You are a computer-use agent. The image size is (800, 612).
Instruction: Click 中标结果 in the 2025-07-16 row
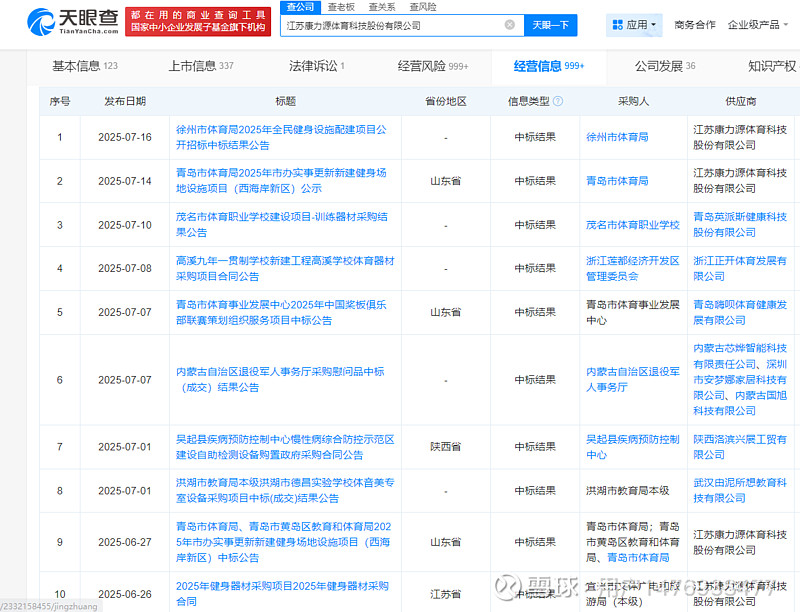pyautogui.click(x=535, y=137)
